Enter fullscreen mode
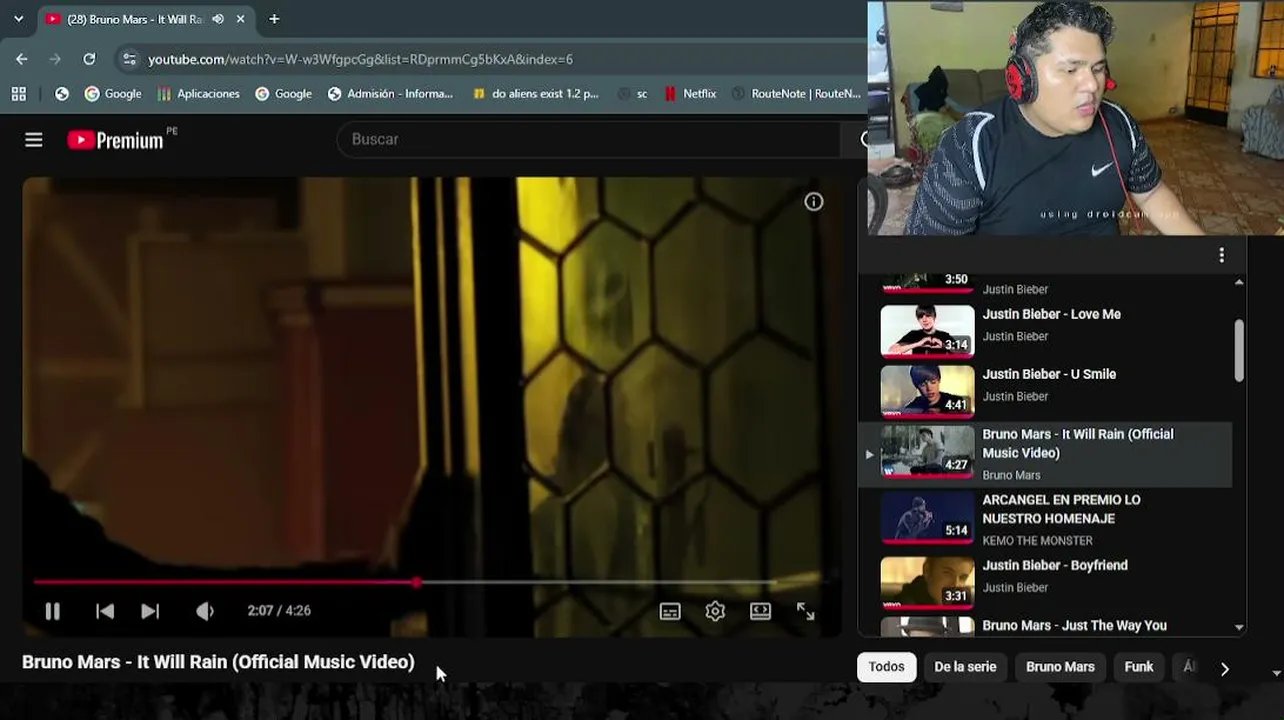Image resolution: width=1284 pixels, height=720 pixels. point(806,611)
